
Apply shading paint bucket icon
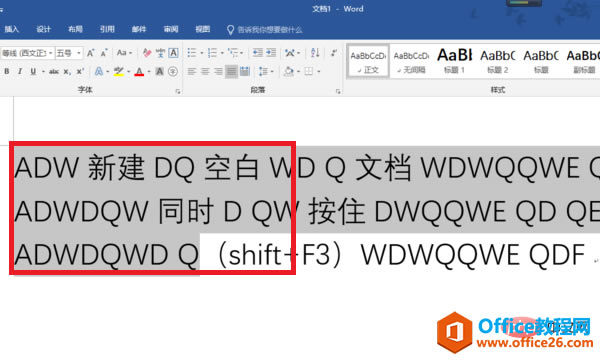point(289,72)
